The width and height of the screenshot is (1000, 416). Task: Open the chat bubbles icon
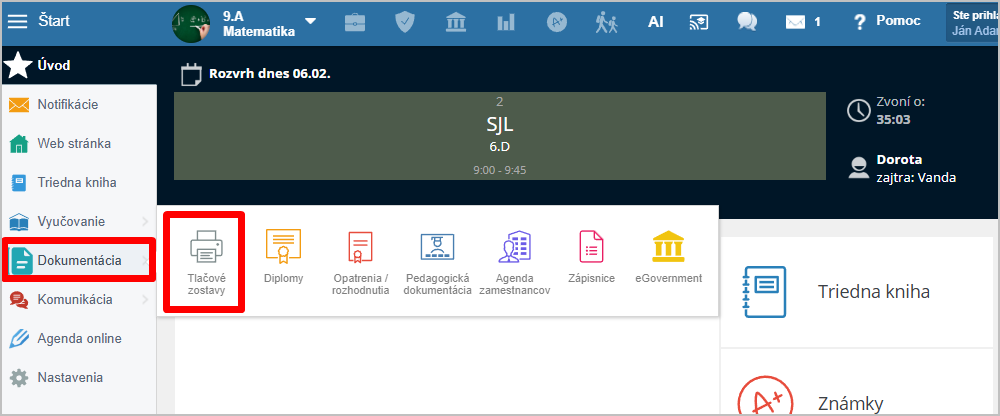(x=746, y=21)
